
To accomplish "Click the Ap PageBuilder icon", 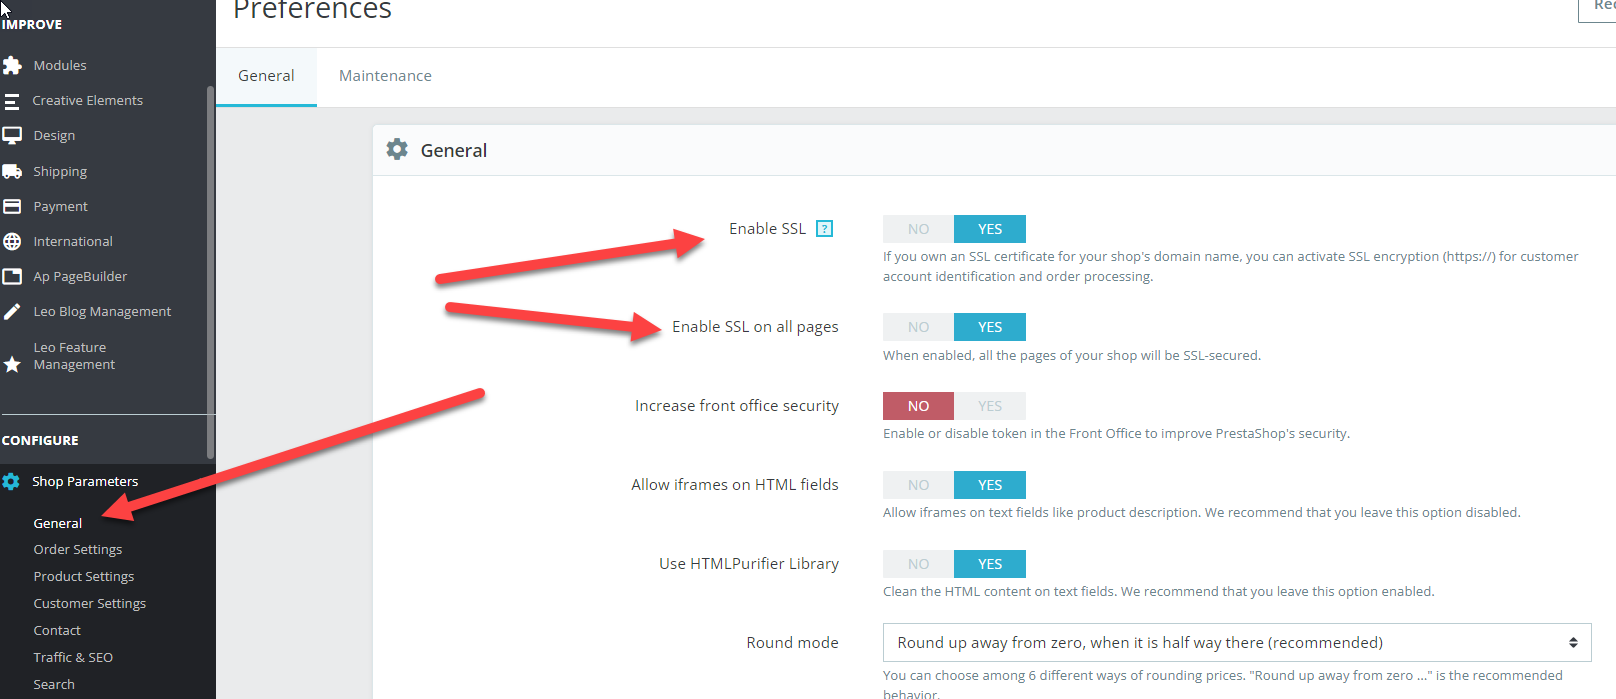I will point(12,276).
